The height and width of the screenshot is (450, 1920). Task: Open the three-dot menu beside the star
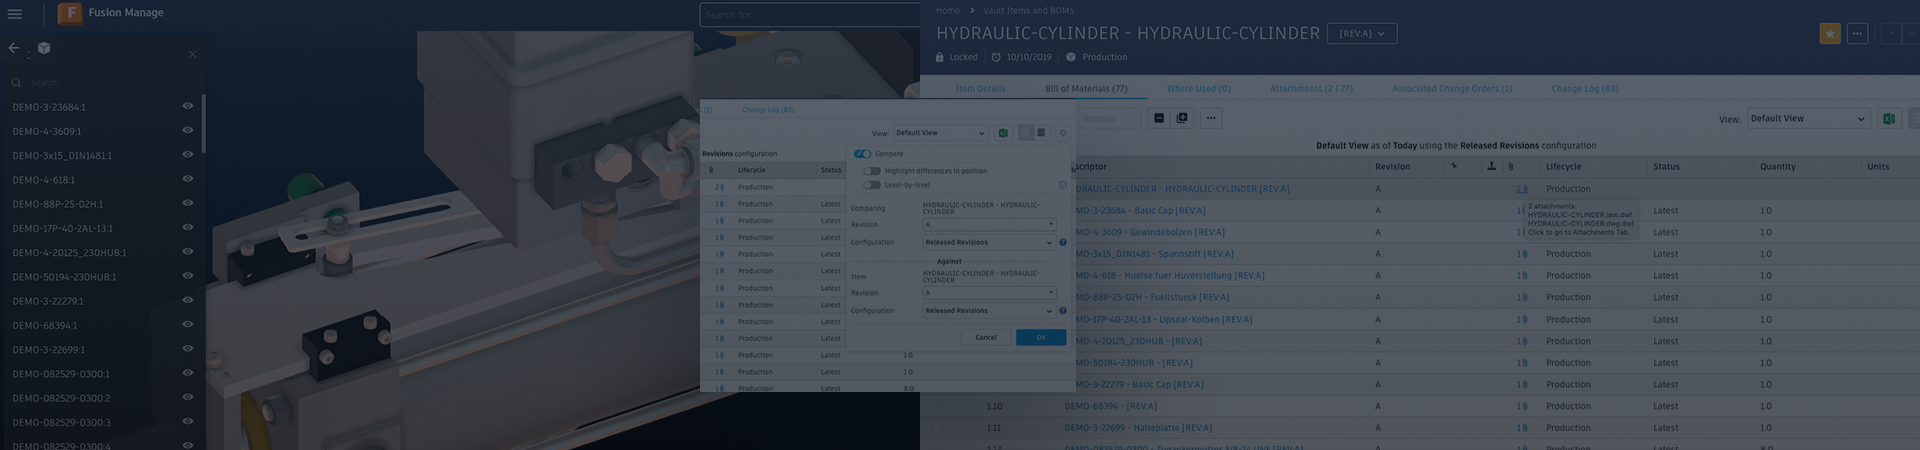(1857, 33)
